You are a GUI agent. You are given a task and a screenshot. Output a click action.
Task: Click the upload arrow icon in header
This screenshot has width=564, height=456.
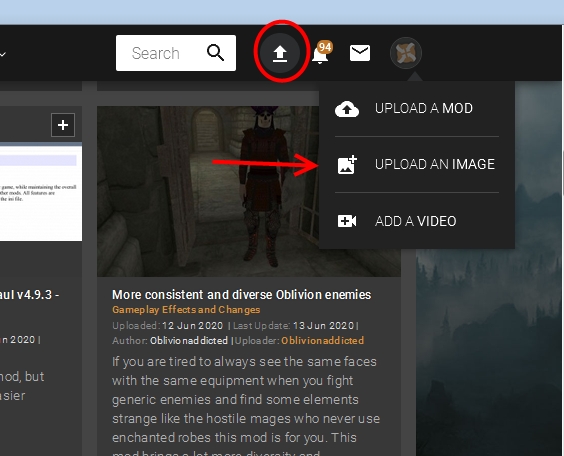(x=280, y=53)
